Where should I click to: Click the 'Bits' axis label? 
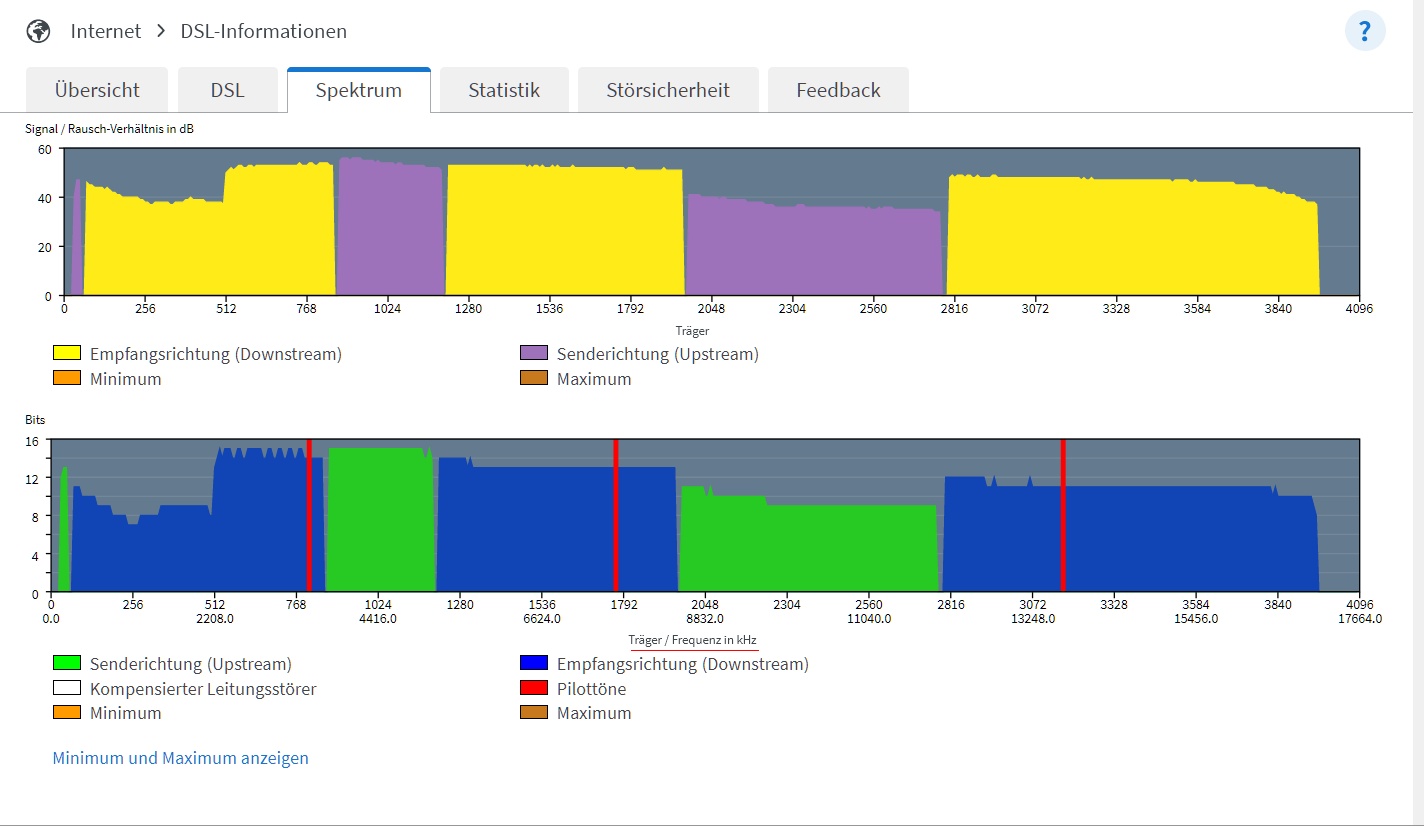click(x=35, y=420)
